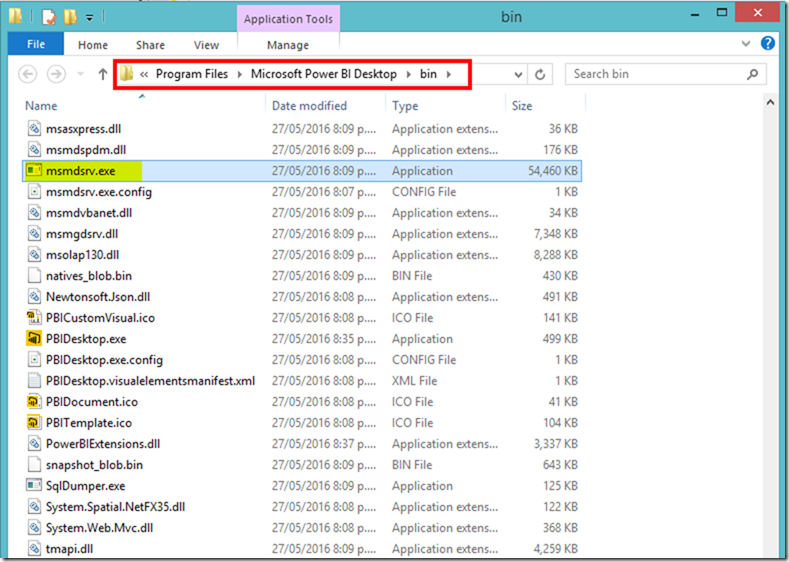Refresh the bin folder view
The width and height of the screenshot is (789, 562).
[540, 74]
